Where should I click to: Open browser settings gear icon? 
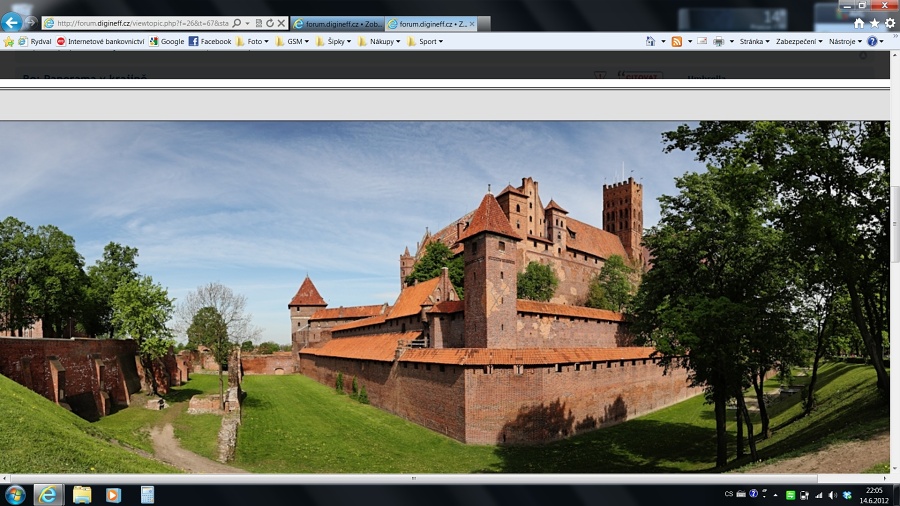tap(889, 23)
